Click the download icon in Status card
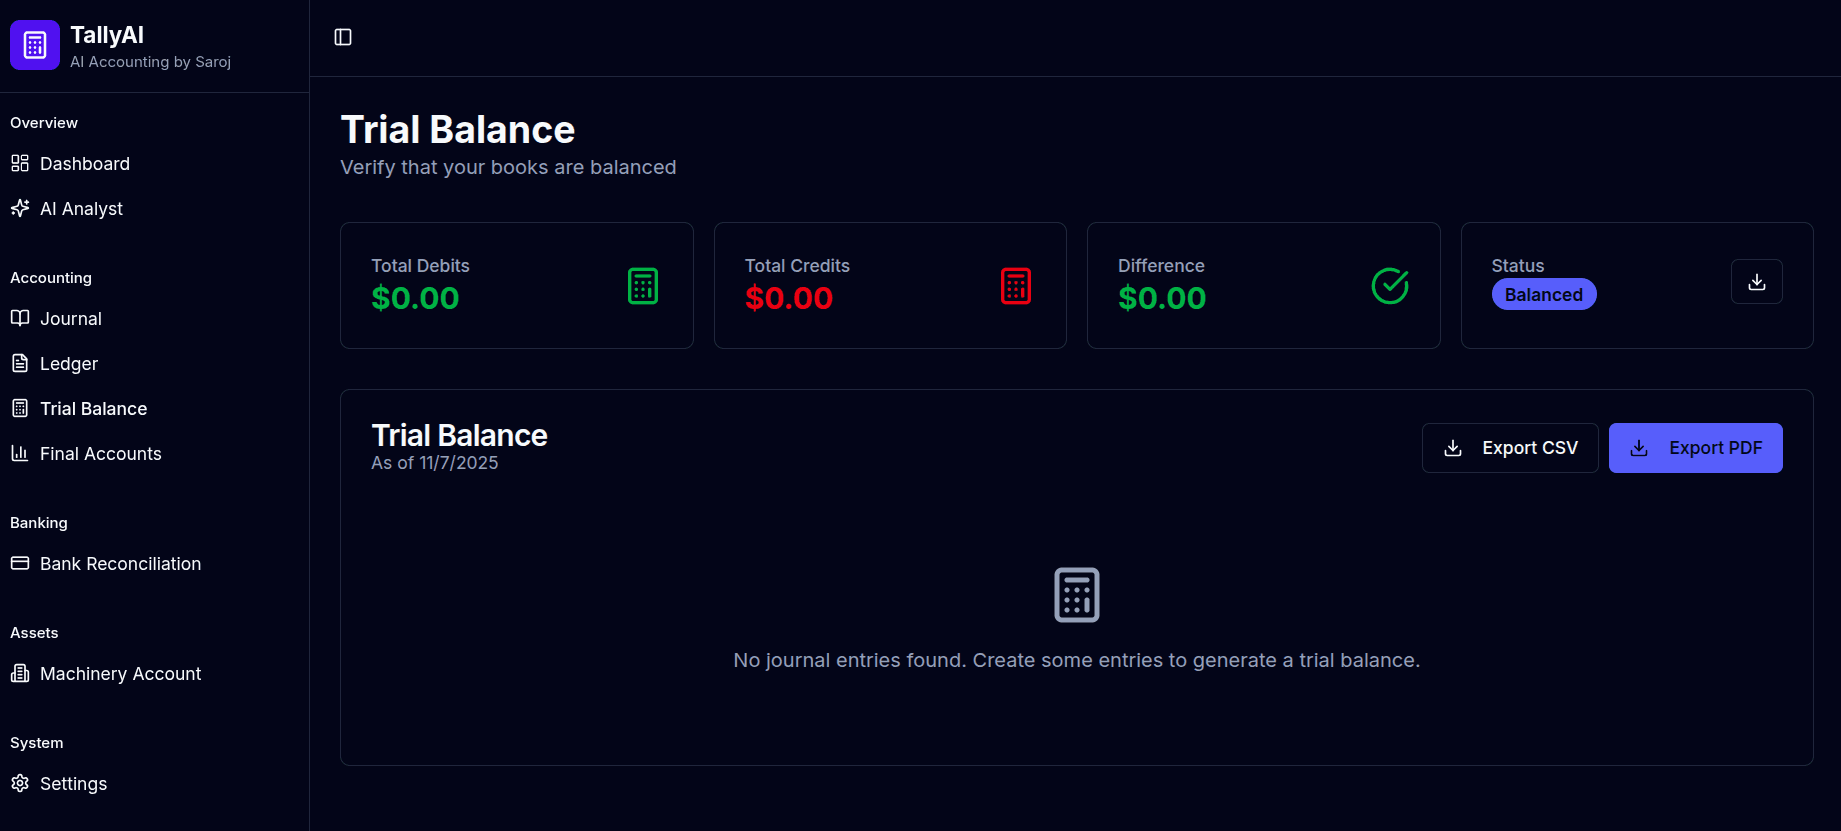 tap(1756, 282)
